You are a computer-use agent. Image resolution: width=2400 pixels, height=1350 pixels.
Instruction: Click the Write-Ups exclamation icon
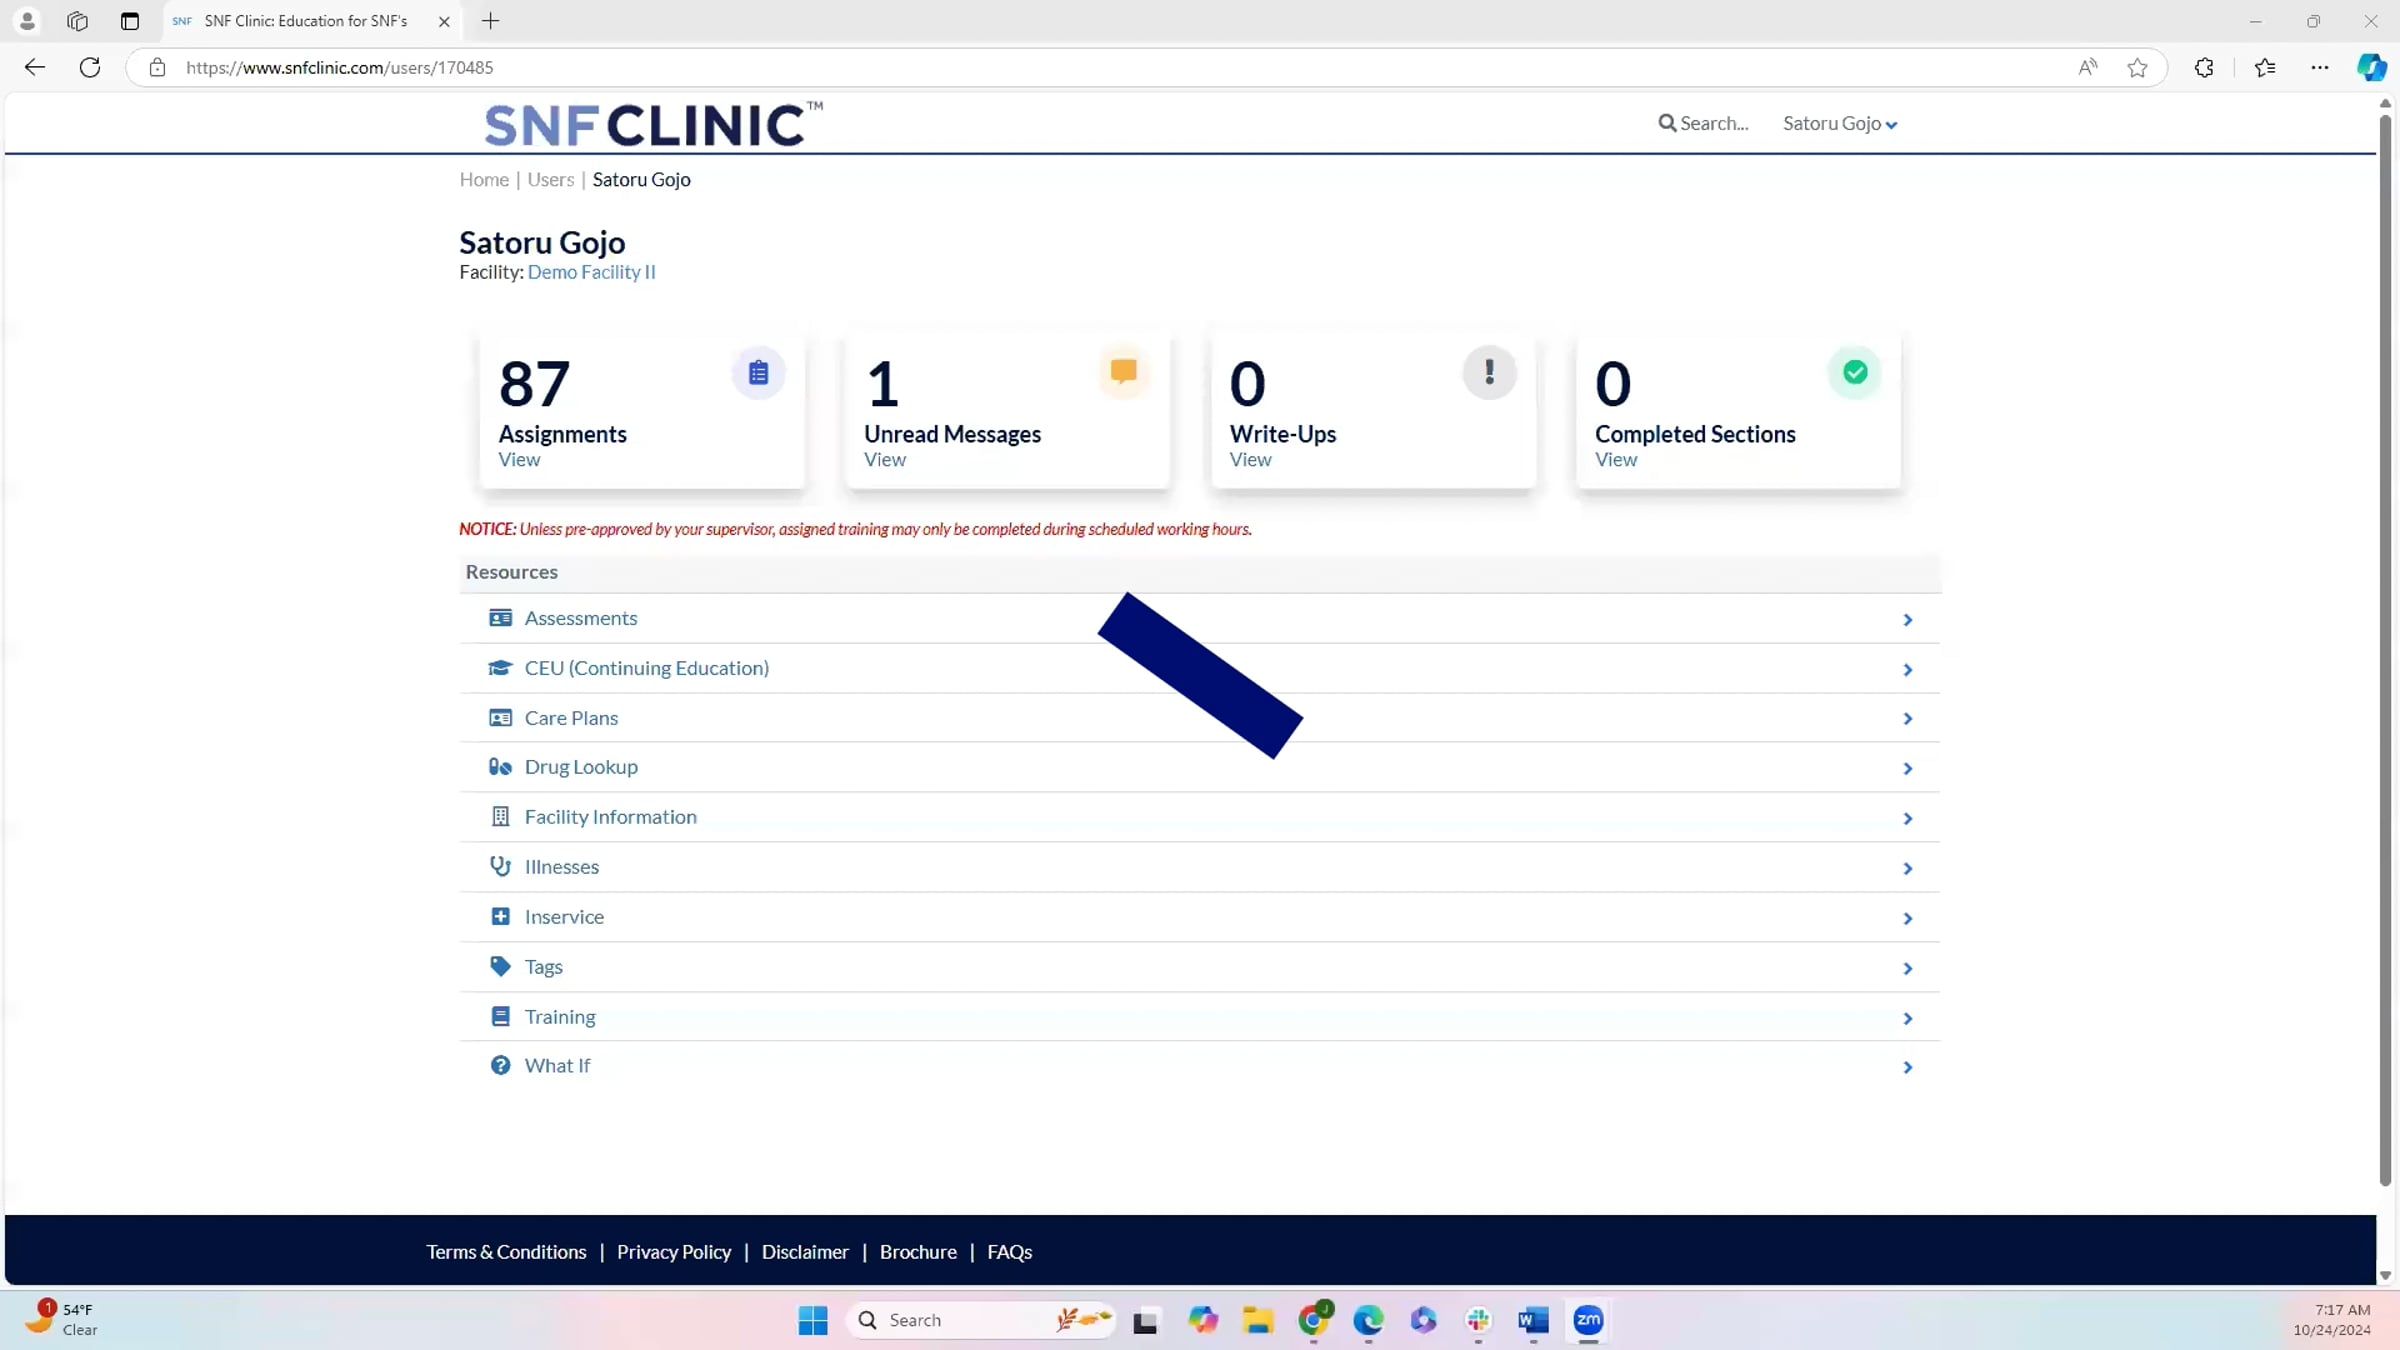pos(1489,373)
